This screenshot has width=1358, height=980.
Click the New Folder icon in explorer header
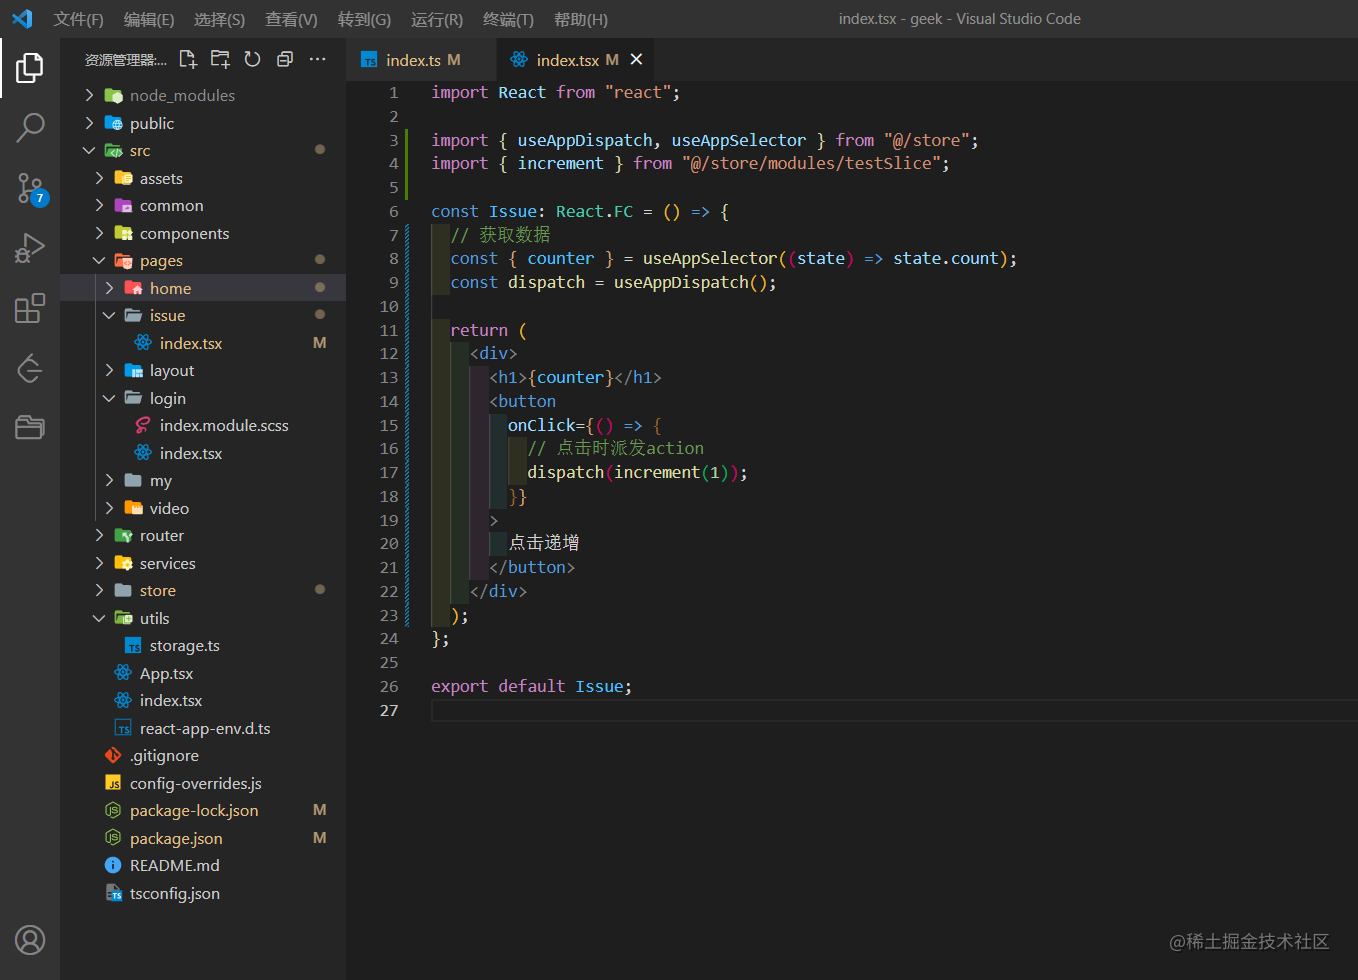(x=220, y=59)
